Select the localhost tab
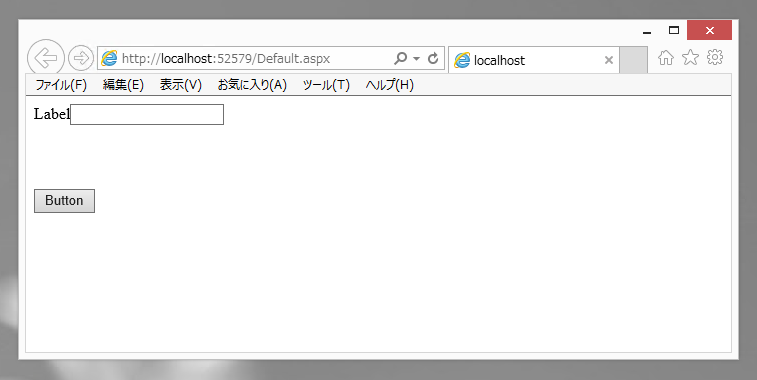 (533, 60)
